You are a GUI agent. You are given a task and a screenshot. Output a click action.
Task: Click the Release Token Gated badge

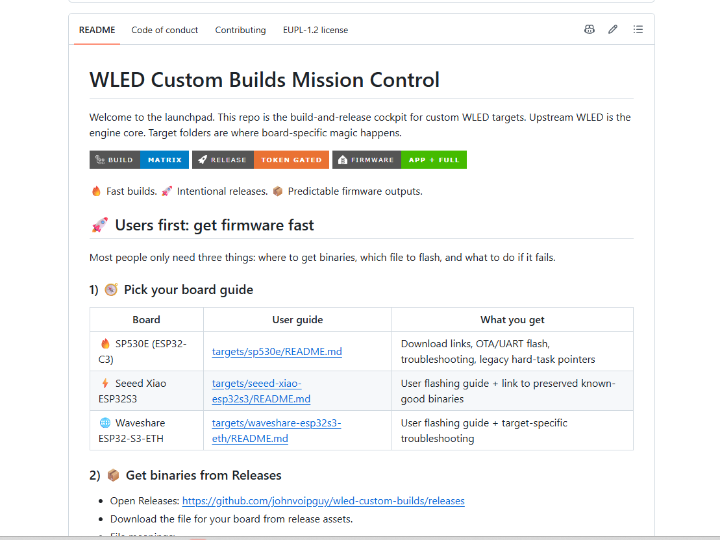click(x=260, y=160)
